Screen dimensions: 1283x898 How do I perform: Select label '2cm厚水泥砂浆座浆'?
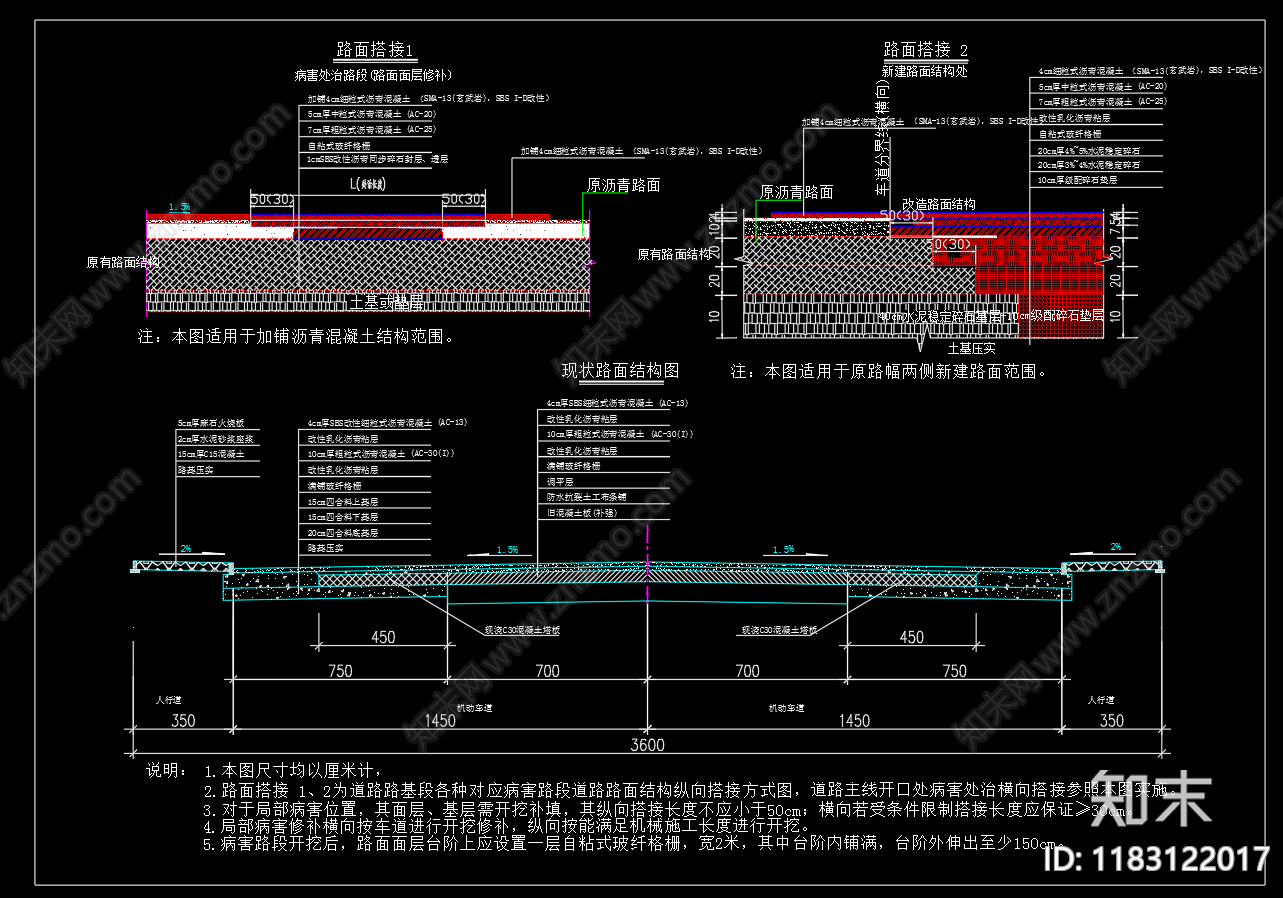215,439
